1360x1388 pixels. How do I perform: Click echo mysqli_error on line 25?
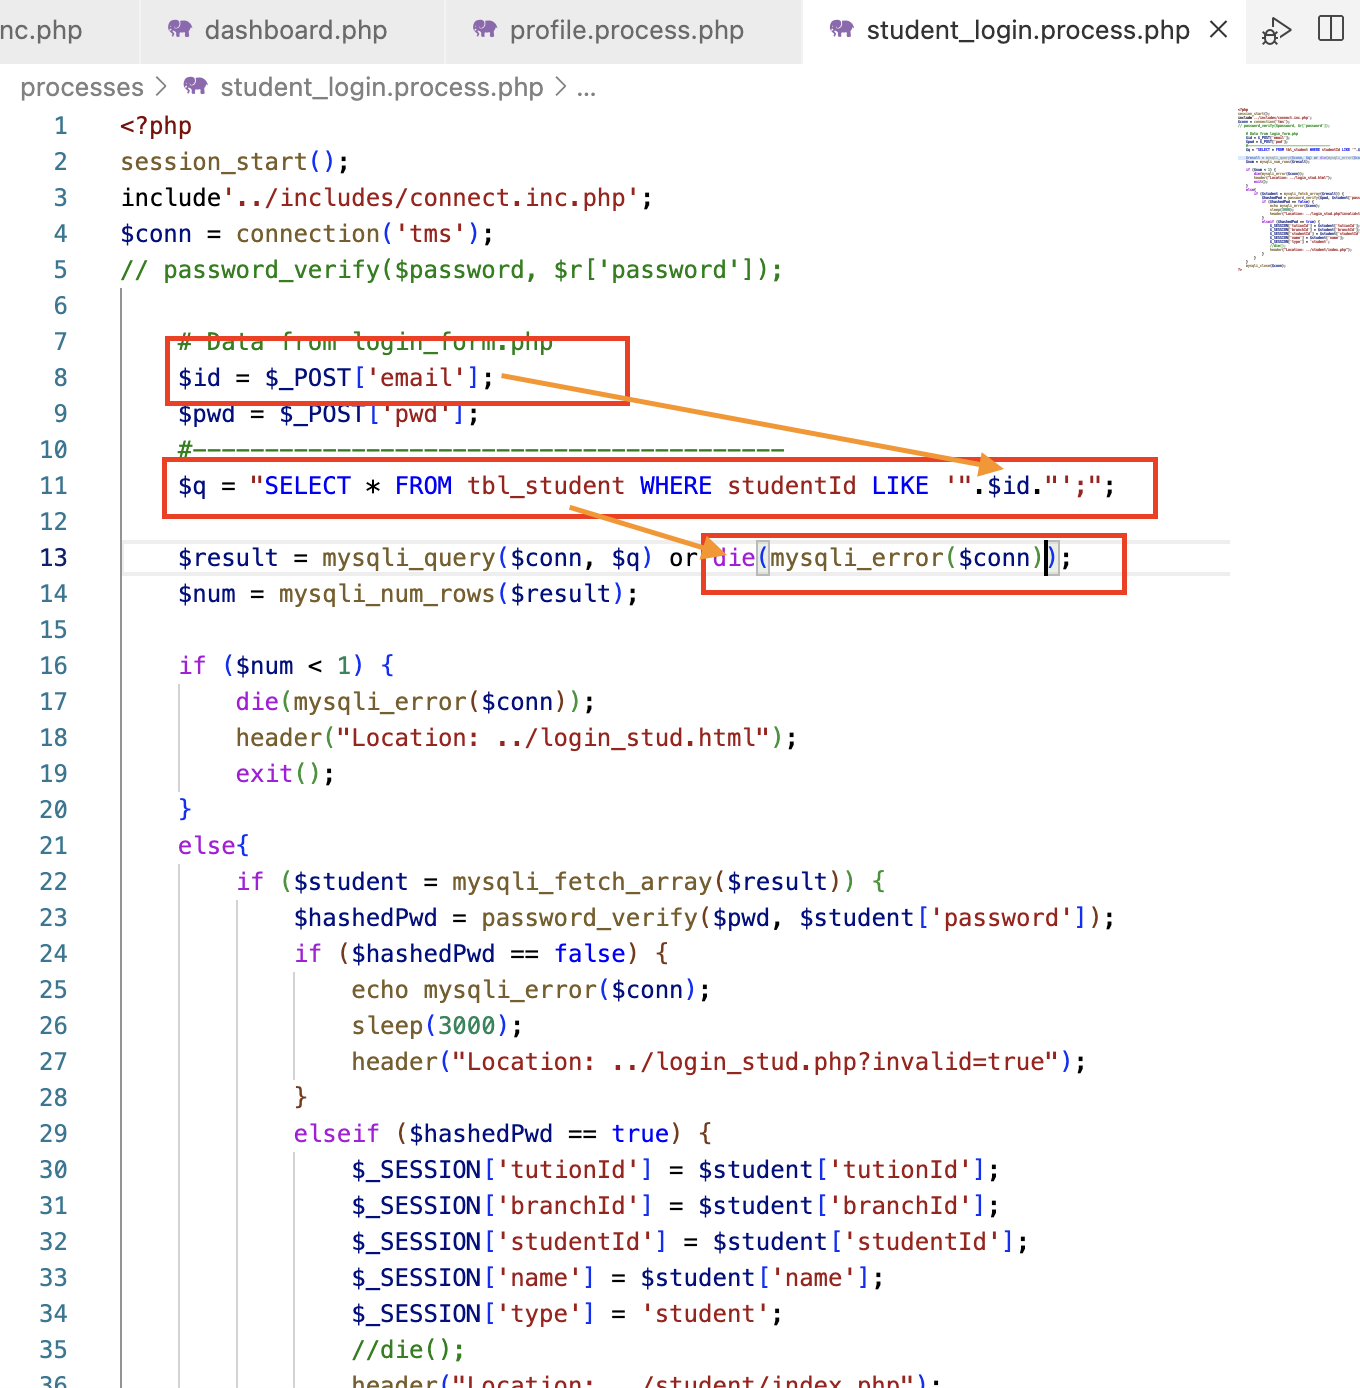tap(523, 990)
